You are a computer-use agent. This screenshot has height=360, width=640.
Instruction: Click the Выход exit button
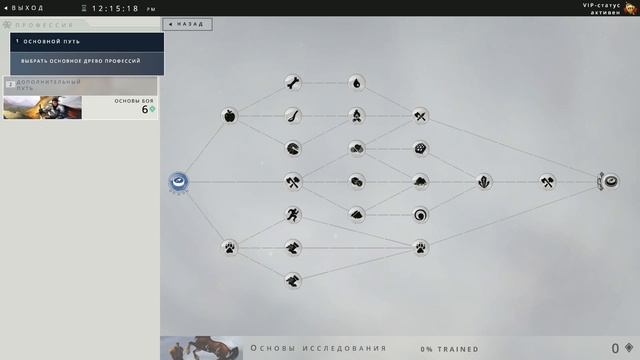pyautogui.click(x=24, y=8)
